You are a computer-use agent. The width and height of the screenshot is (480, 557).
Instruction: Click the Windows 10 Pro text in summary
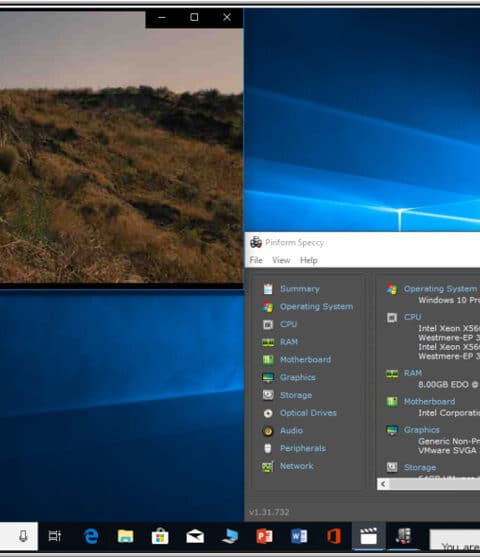pos(449,300)
